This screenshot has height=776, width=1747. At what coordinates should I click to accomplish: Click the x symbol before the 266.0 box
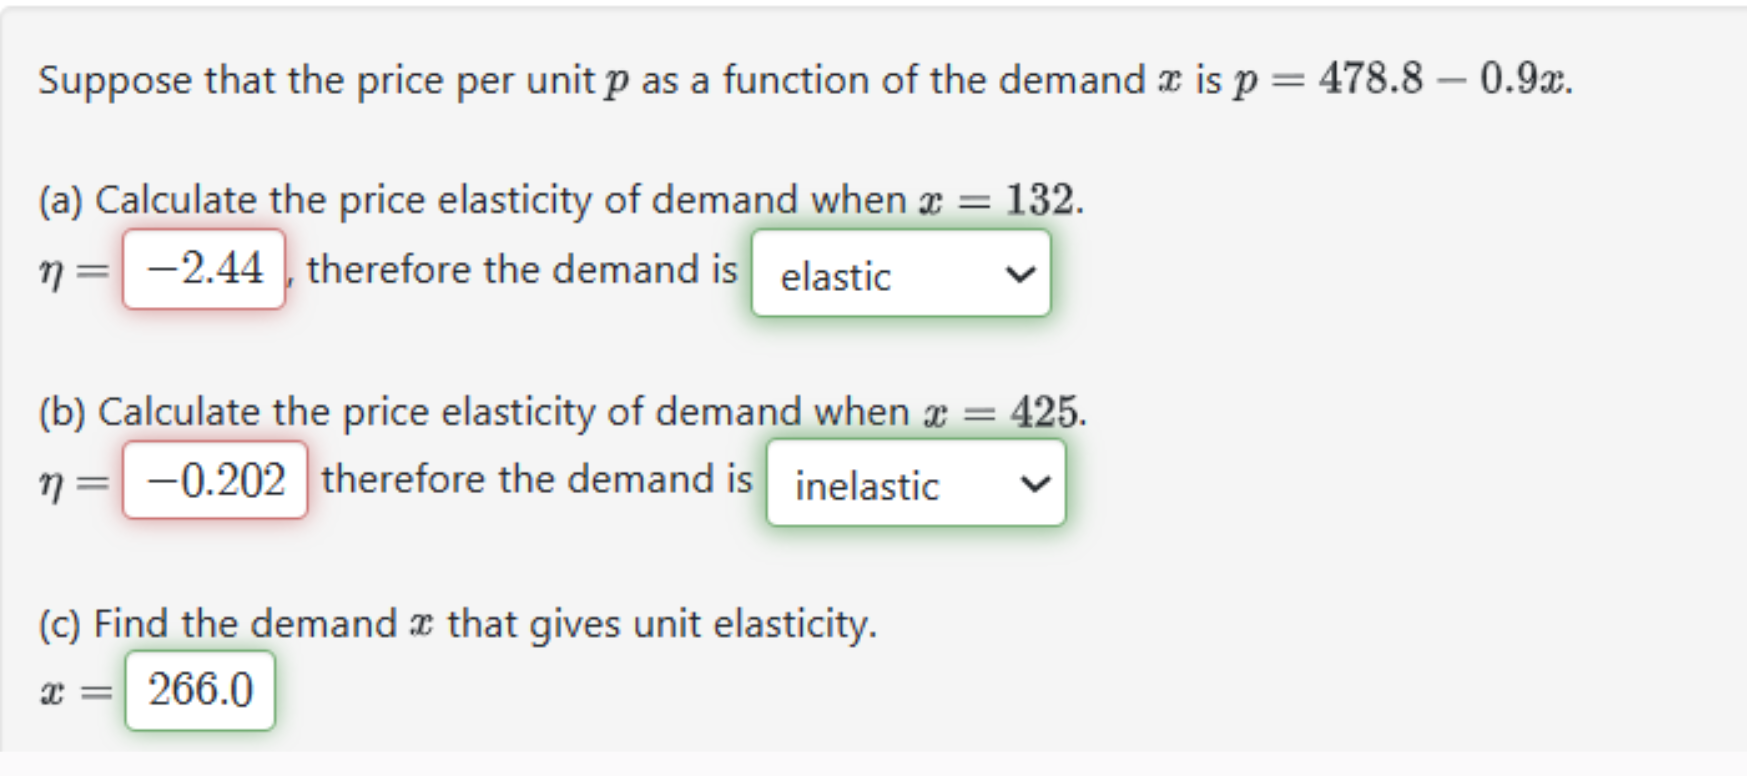52,691
